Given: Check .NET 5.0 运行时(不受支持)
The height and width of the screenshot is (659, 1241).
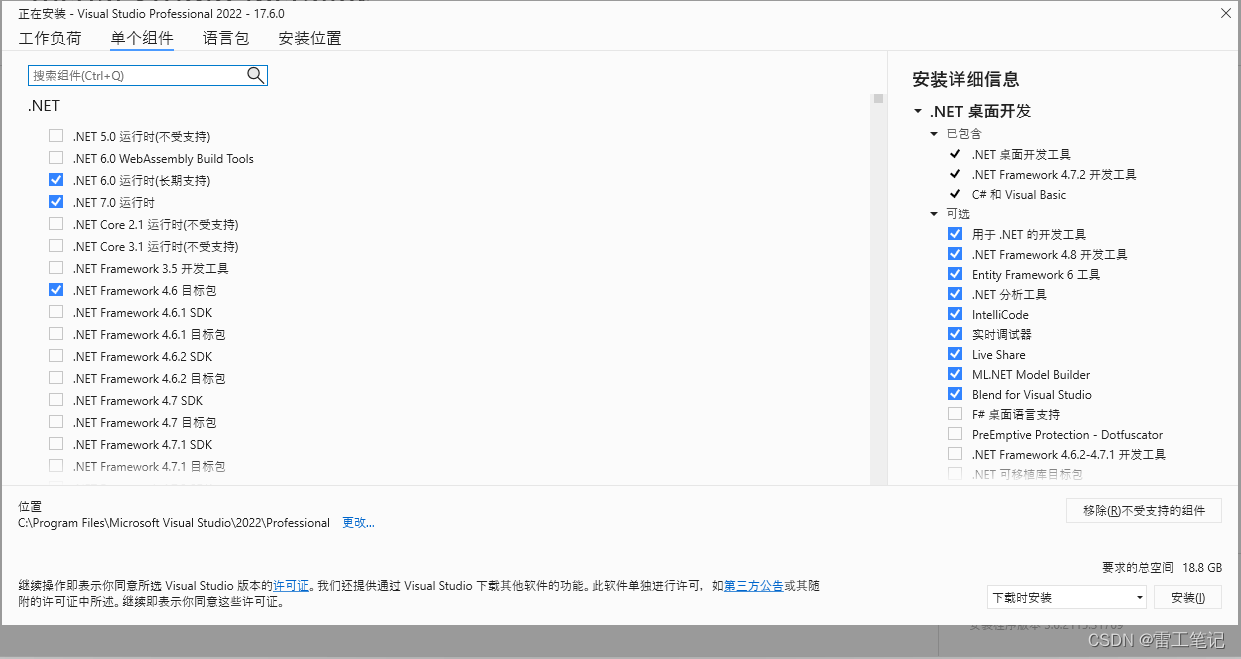Looking at the screenshot, I should 56,136.
